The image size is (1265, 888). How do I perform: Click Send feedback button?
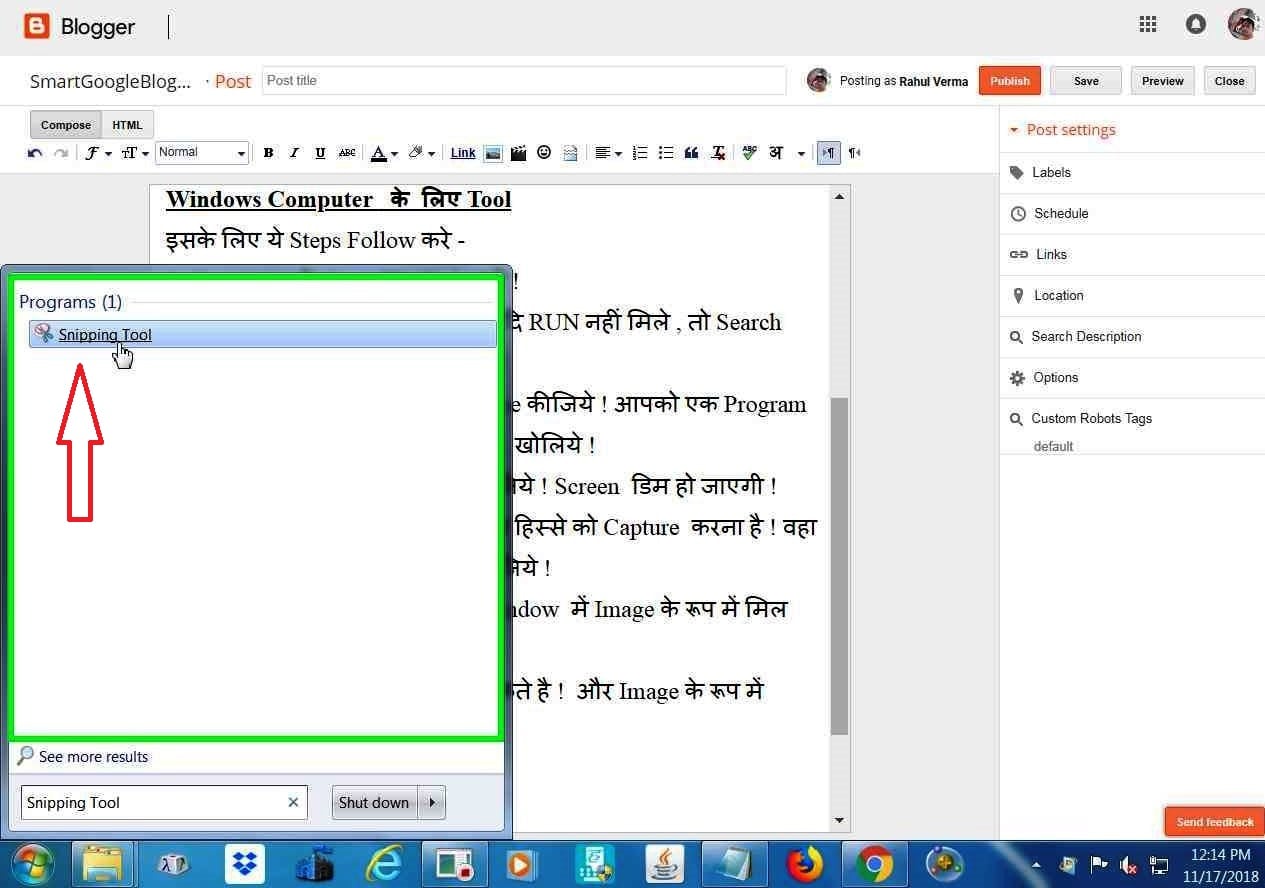(1214, 822)
